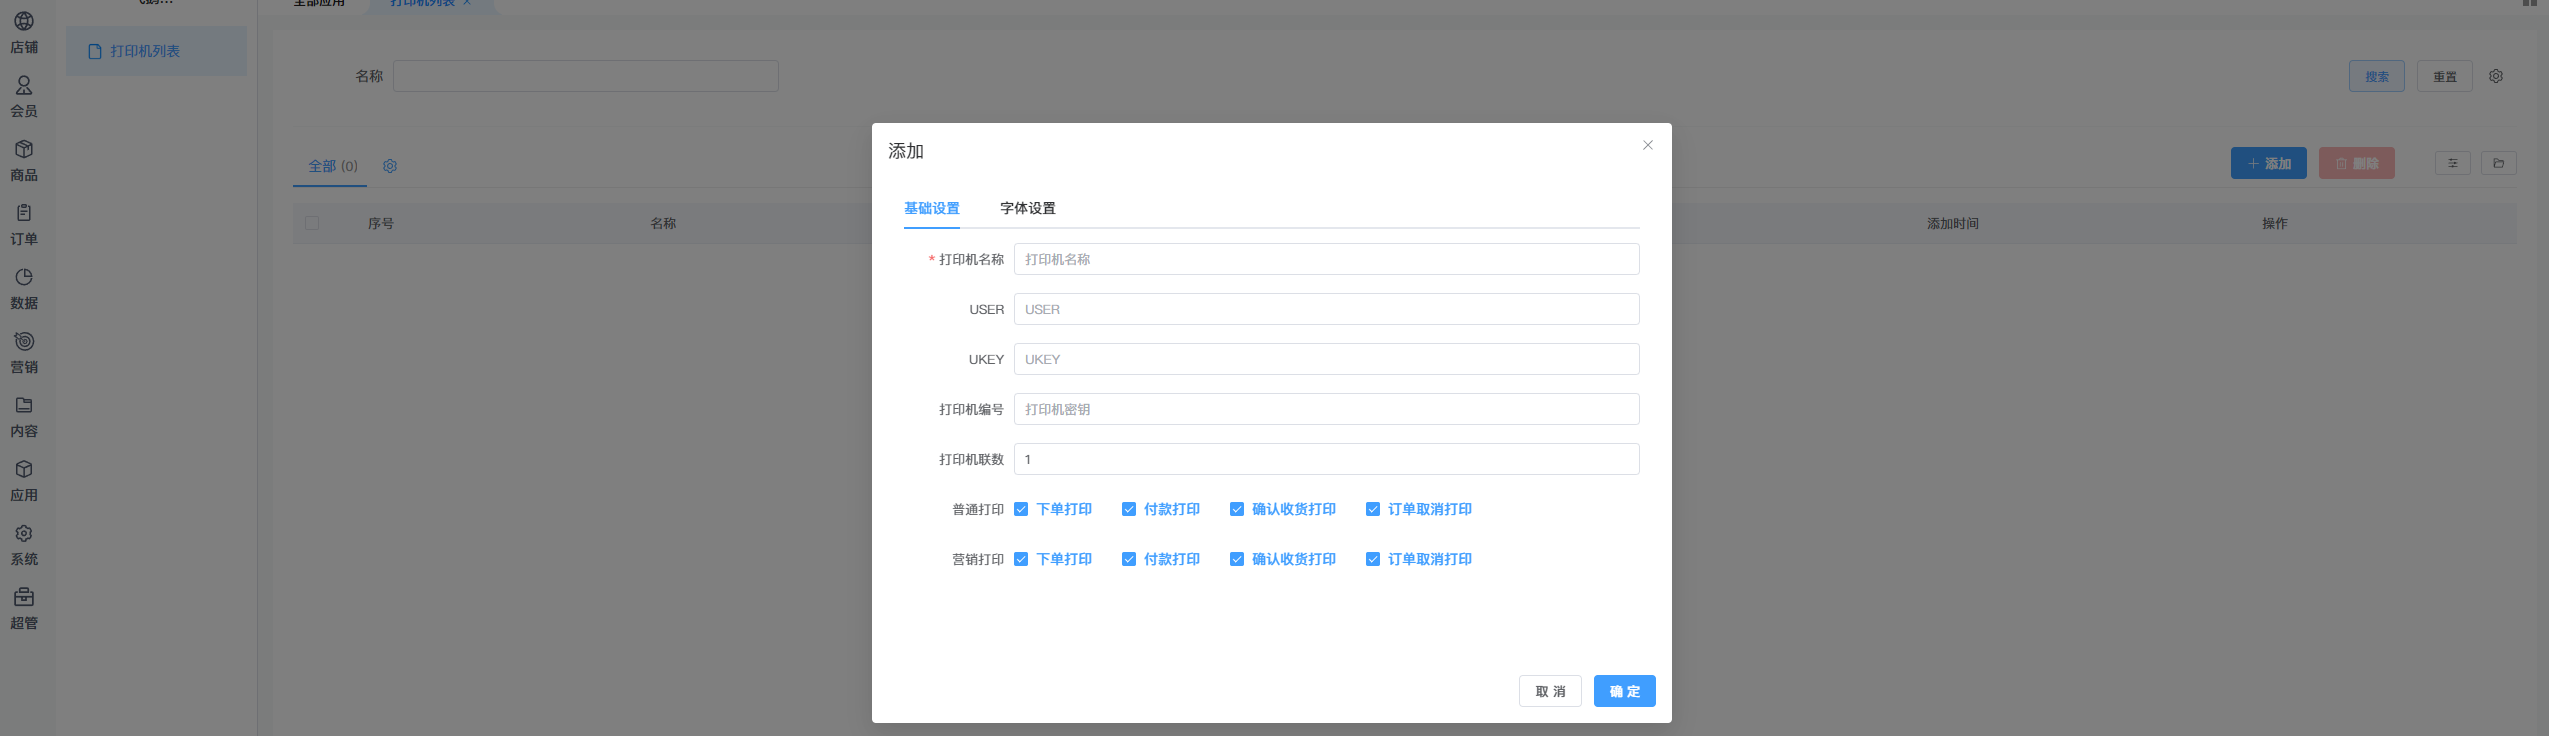
Task: Click the 操作 column header
Action: tap(2275, 223)
